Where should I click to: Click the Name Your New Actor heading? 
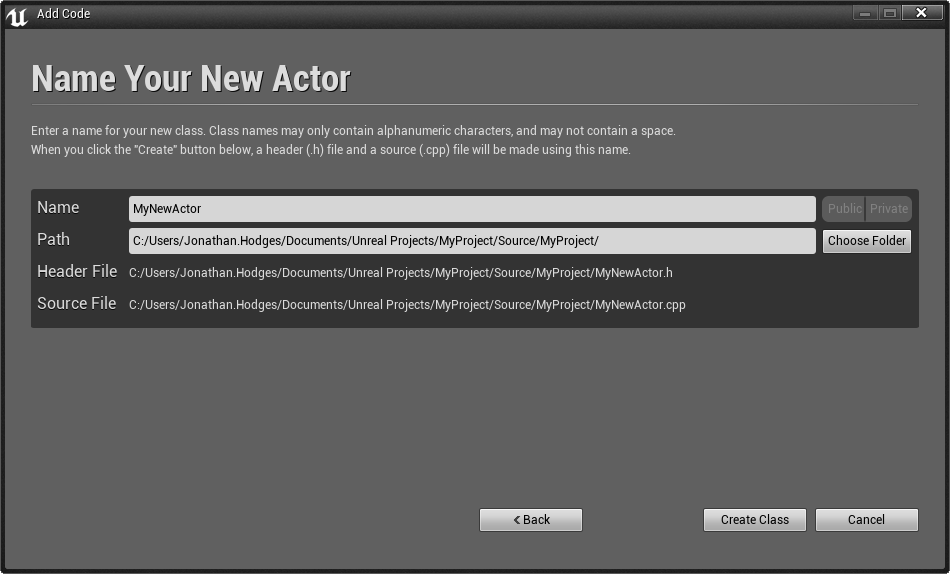pyautogui.click(x=191, y=79)
